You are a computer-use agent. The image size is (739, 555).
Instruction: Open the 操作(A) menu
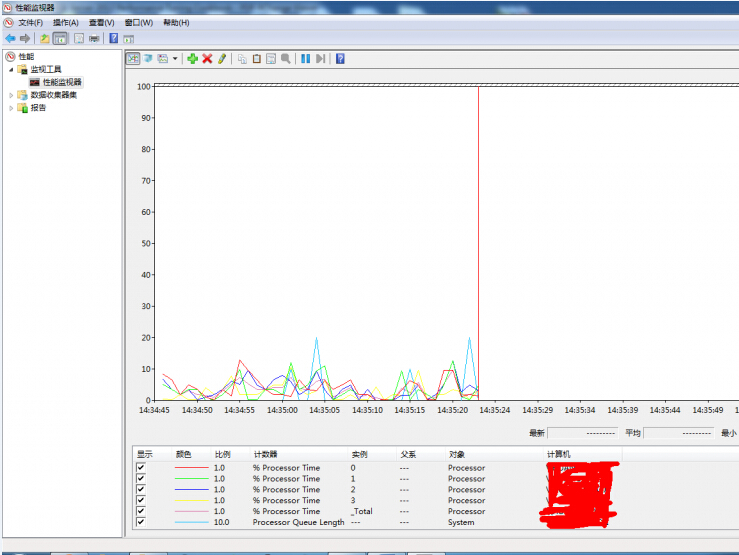click(66, 22)
